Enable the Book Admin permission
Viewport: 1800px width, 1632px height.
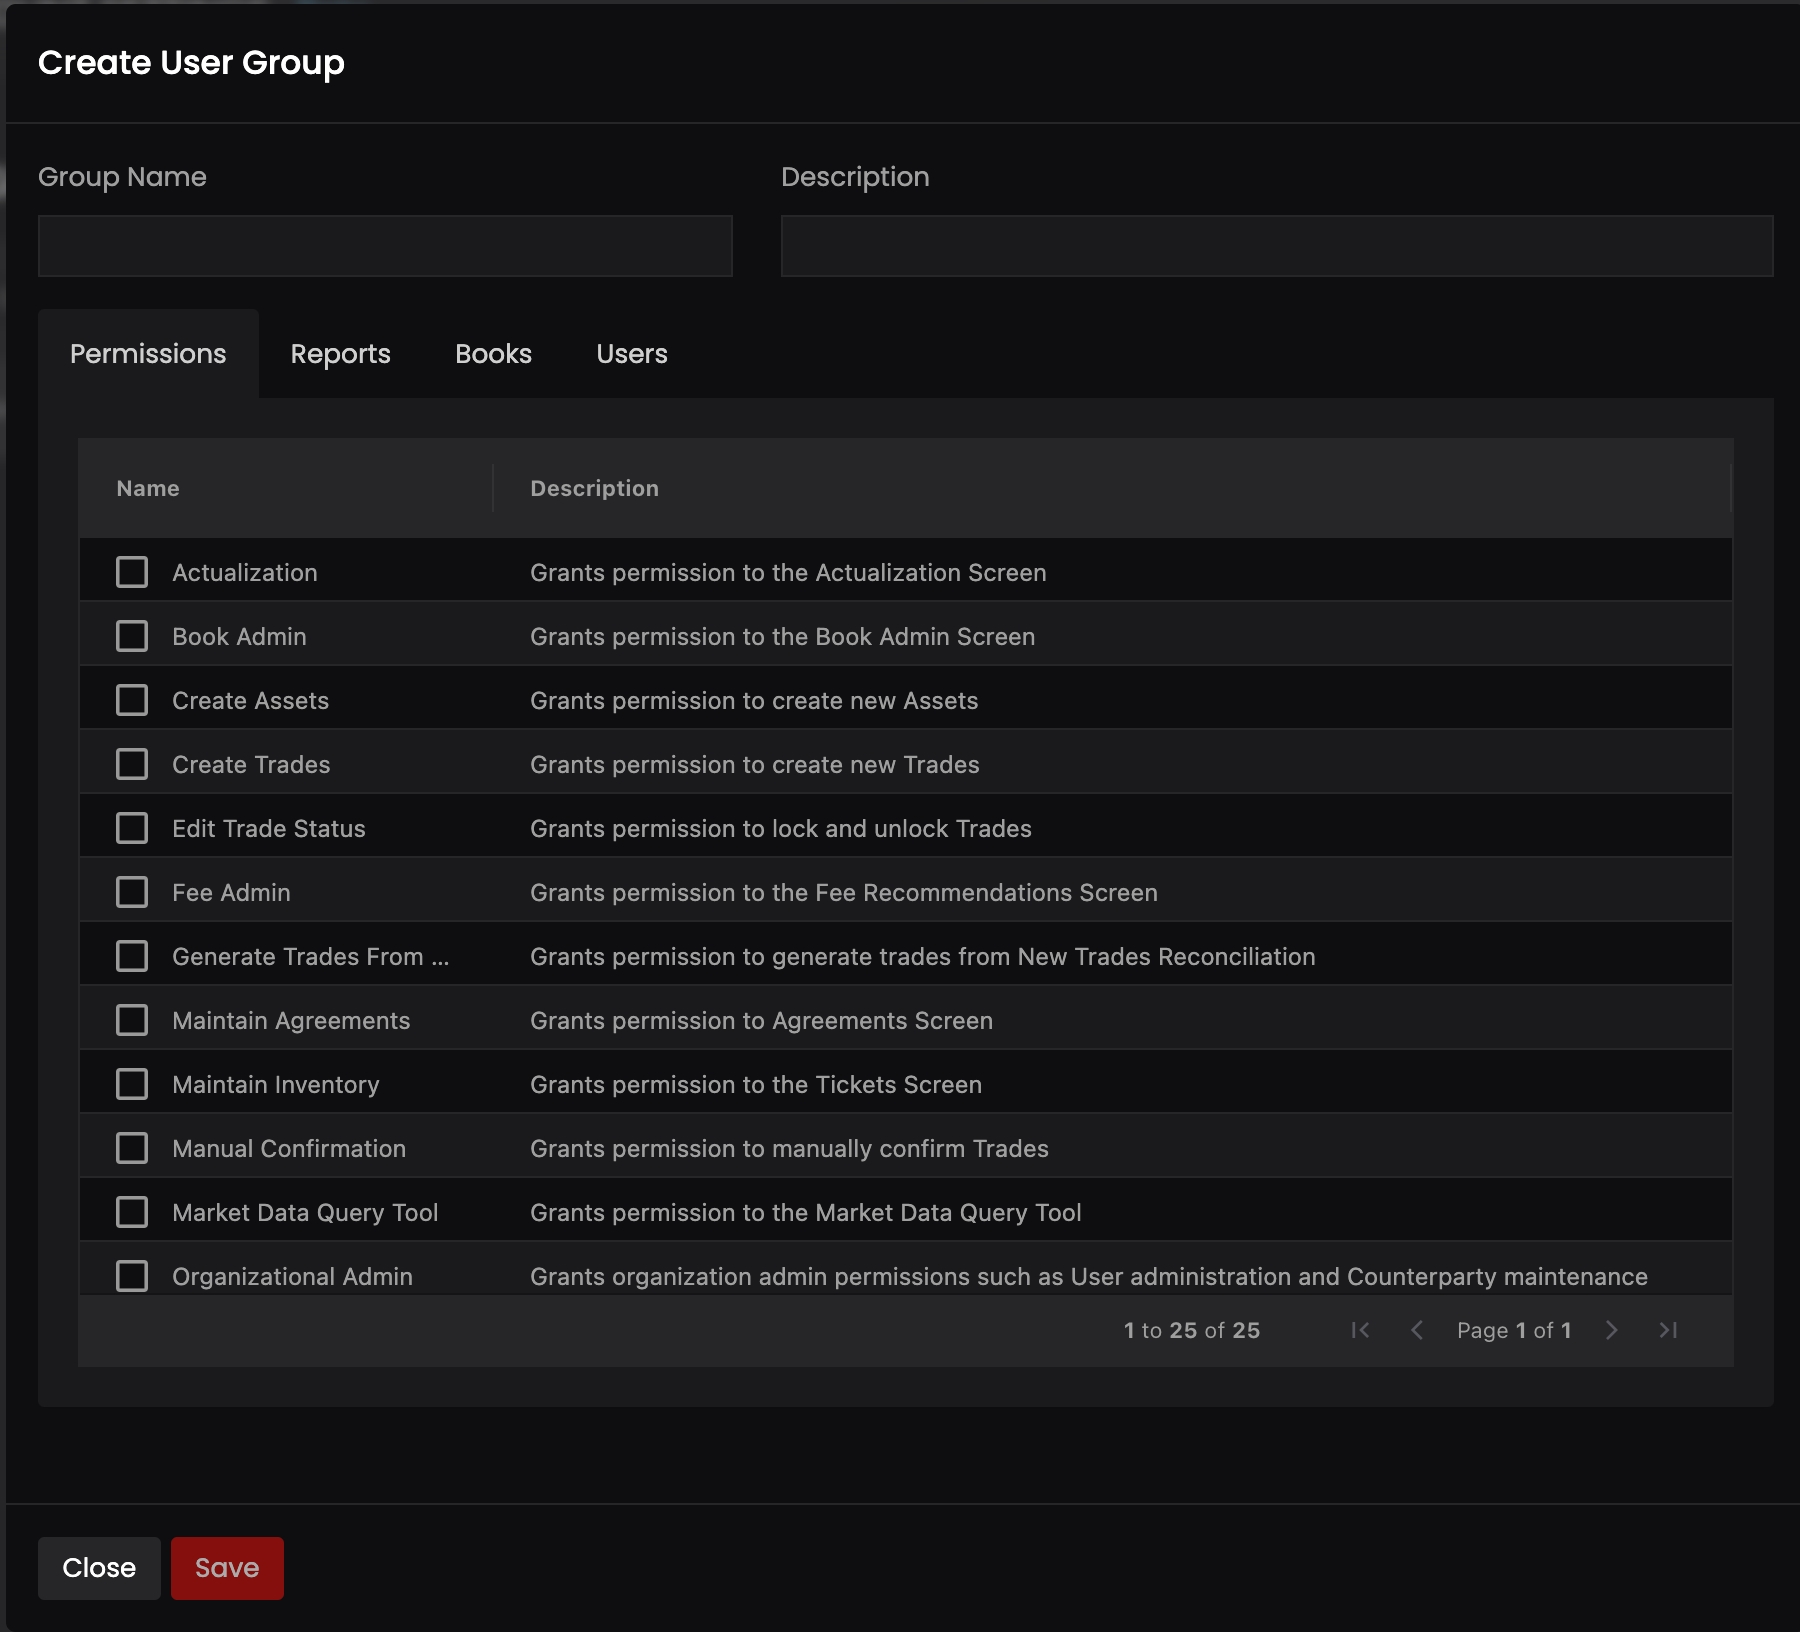(x=132, y=636)
